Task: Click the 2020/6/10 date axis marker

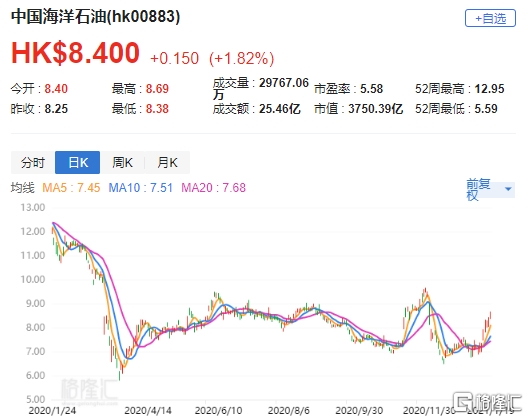Action: coord(218,411)
